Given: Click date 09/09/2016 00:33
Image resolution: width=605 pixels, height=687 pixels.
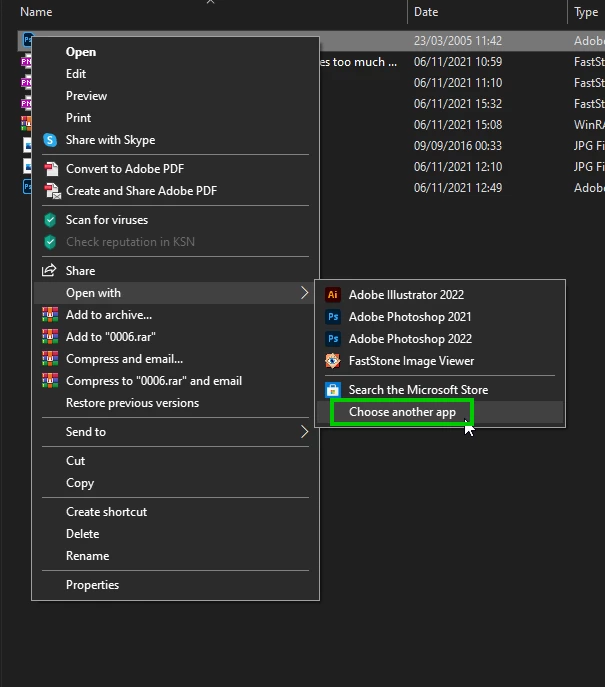Looking at the screenshot, I should 458,146.
